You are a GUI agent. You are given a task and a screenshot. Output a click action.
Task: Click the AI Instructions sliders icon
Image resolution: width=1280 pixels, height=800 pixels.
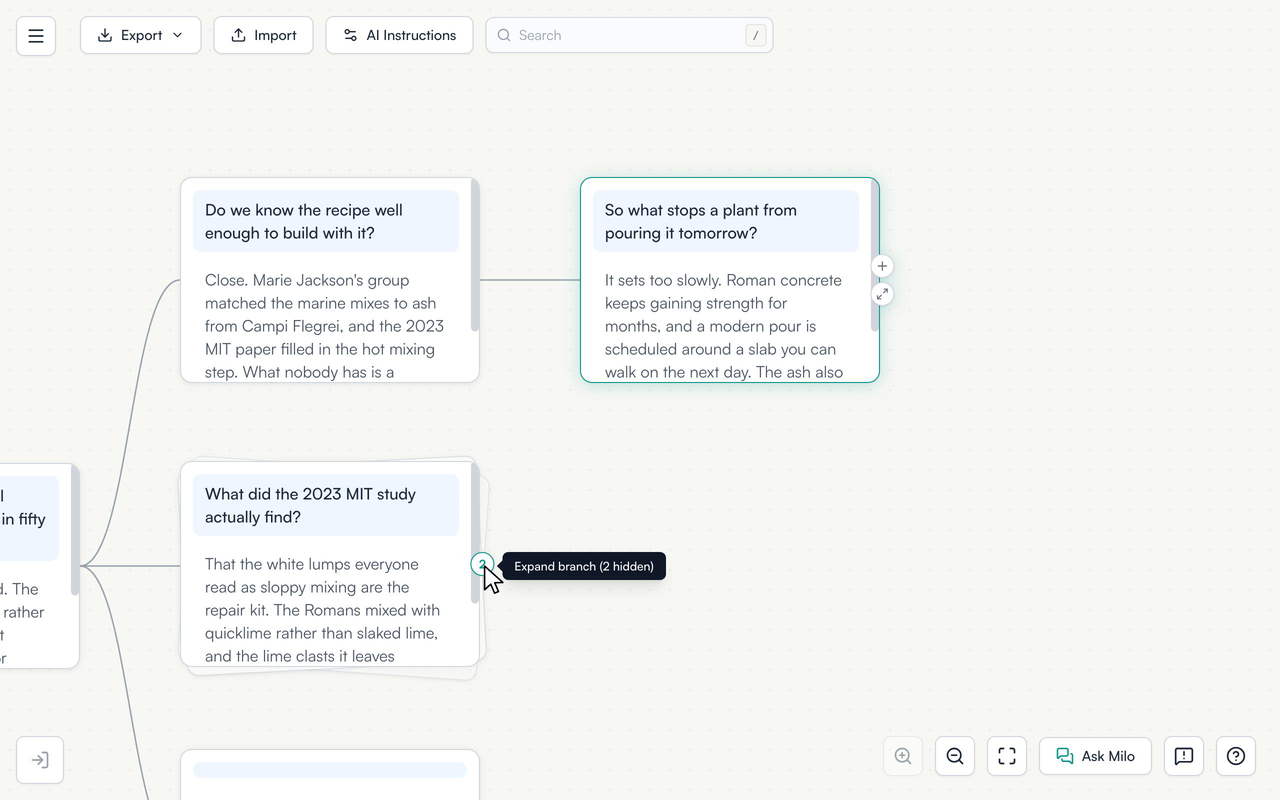(350, 35)
